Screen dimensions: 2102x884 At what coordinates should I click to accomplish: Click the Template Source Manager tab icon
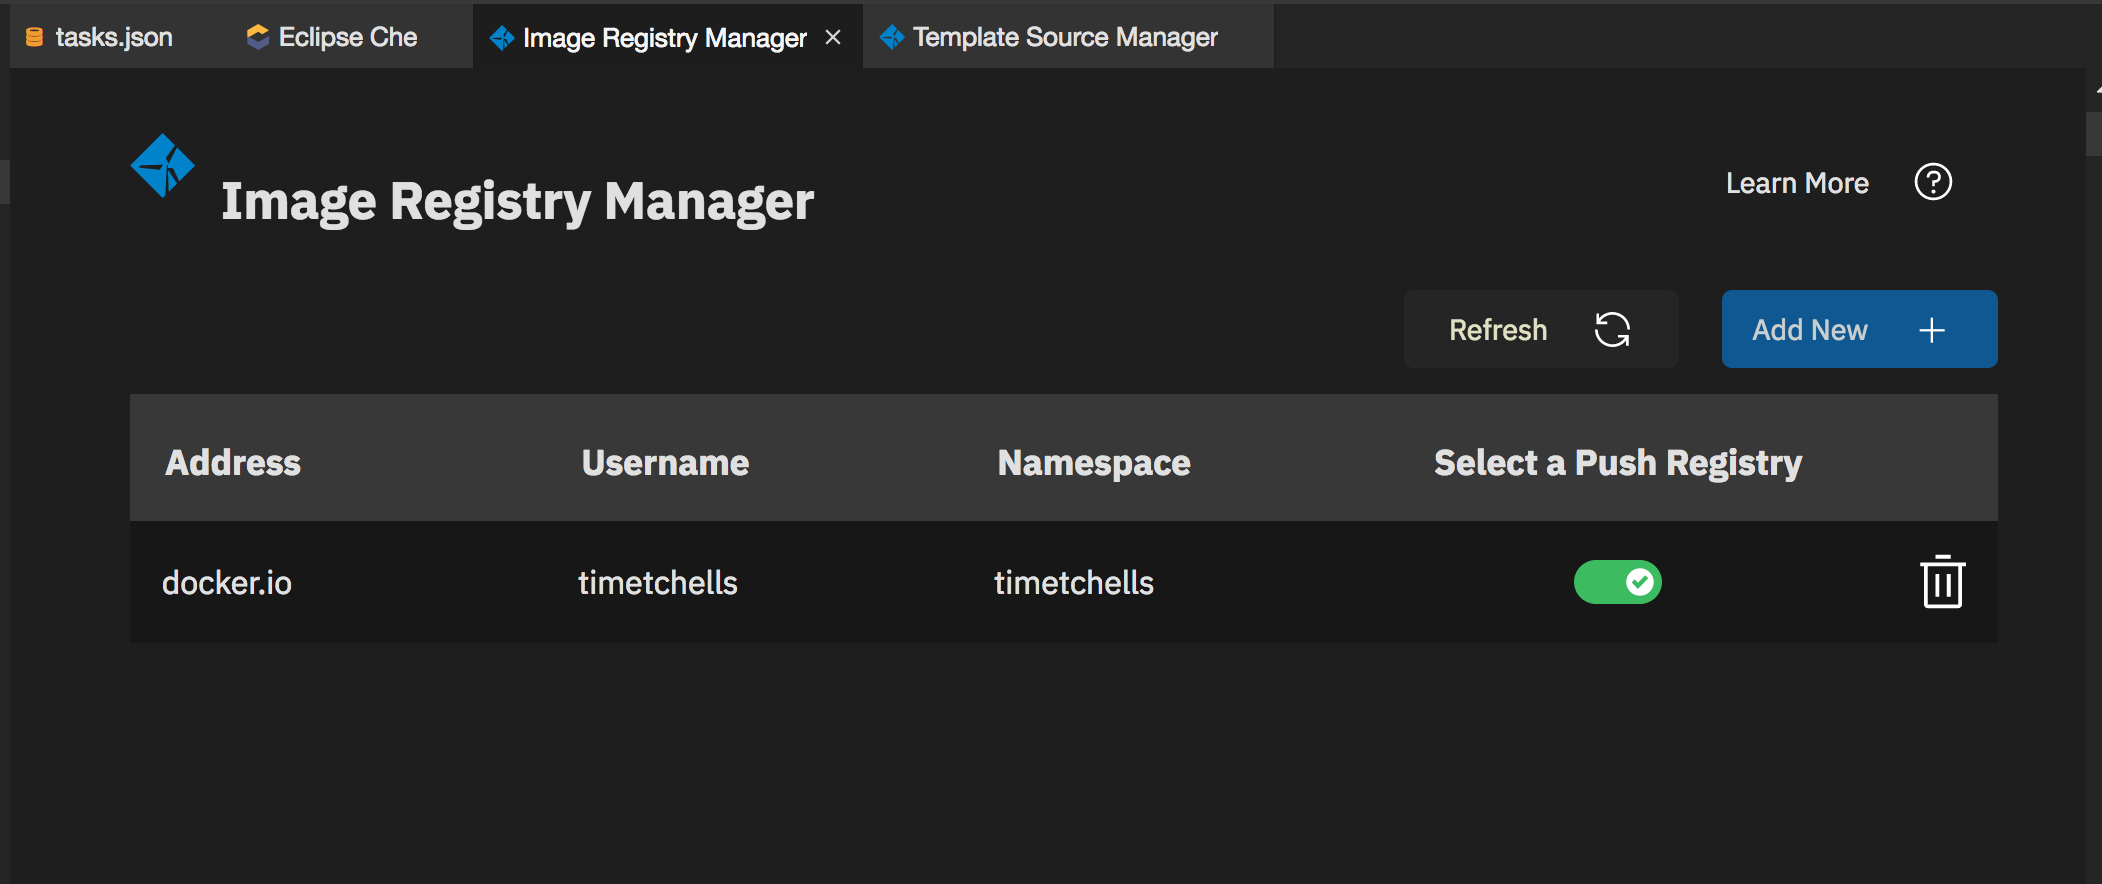(892, 37)
